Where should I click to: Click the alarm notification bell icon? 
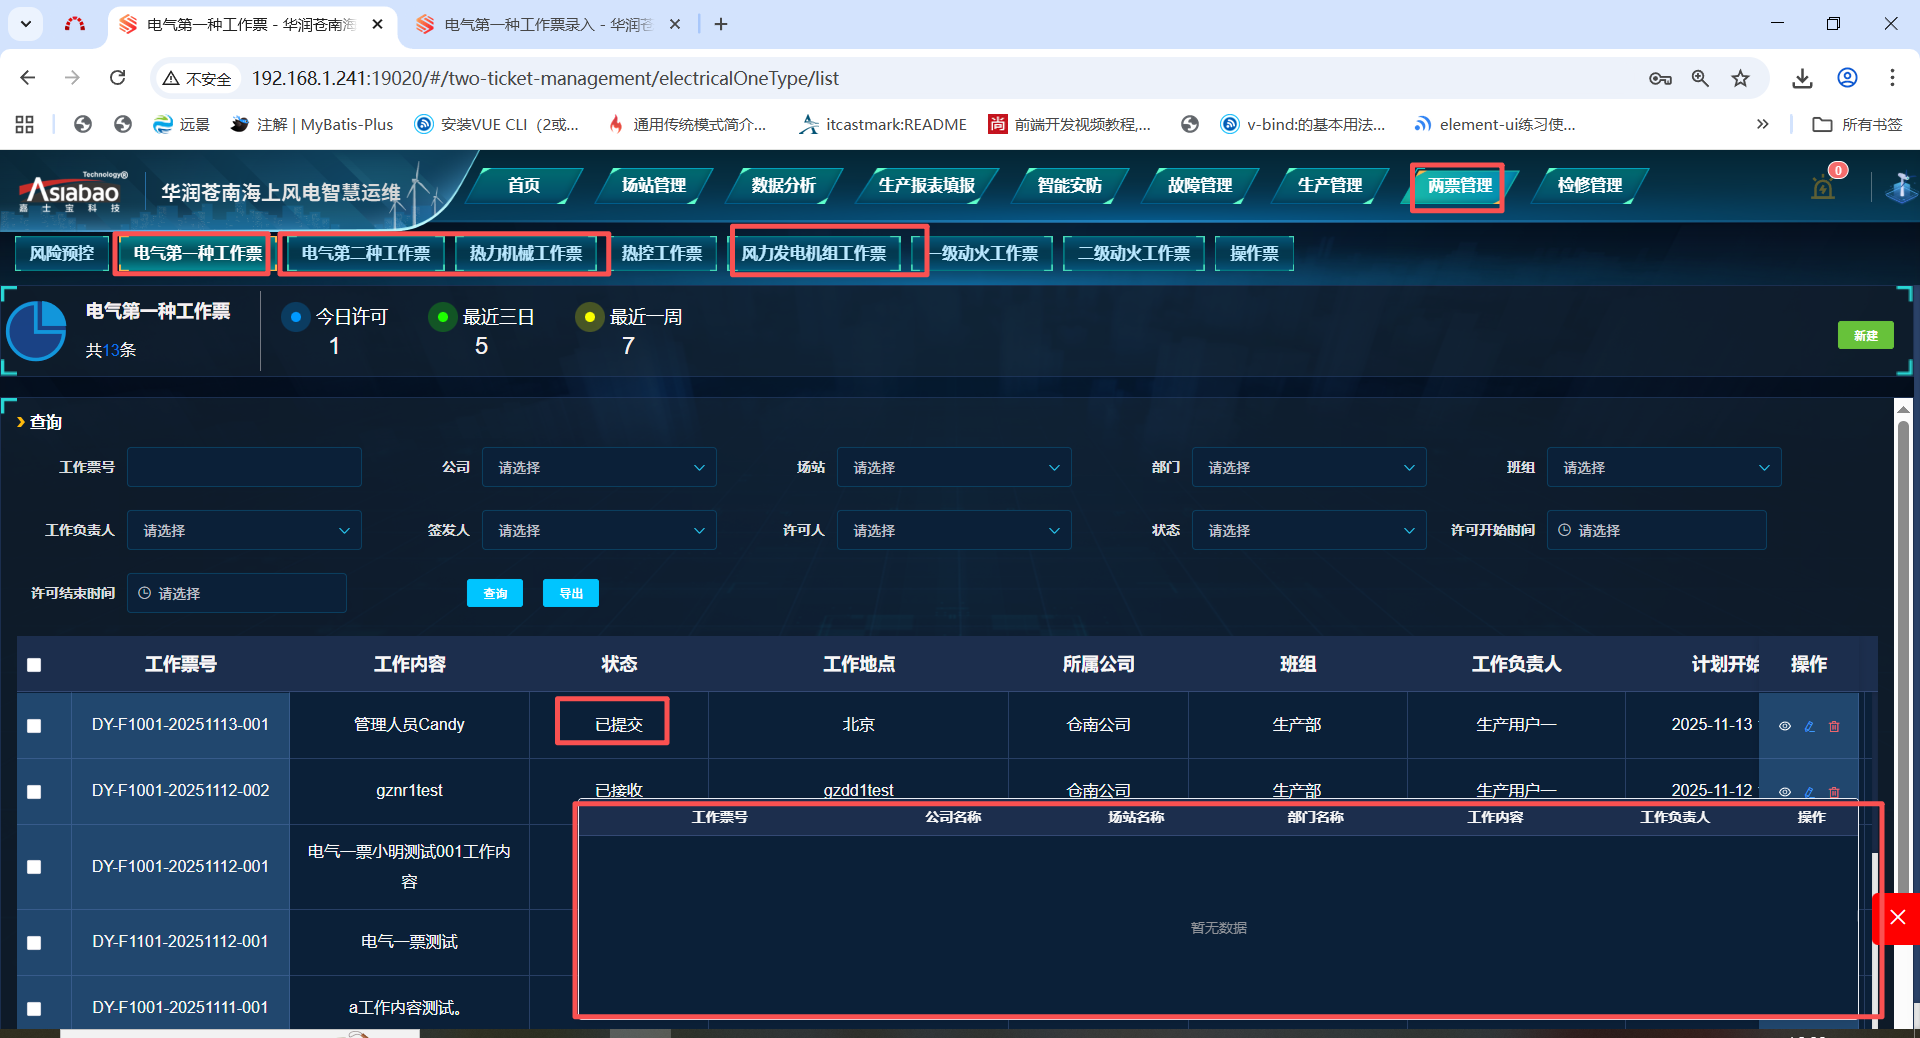(x=1823, y=187)
